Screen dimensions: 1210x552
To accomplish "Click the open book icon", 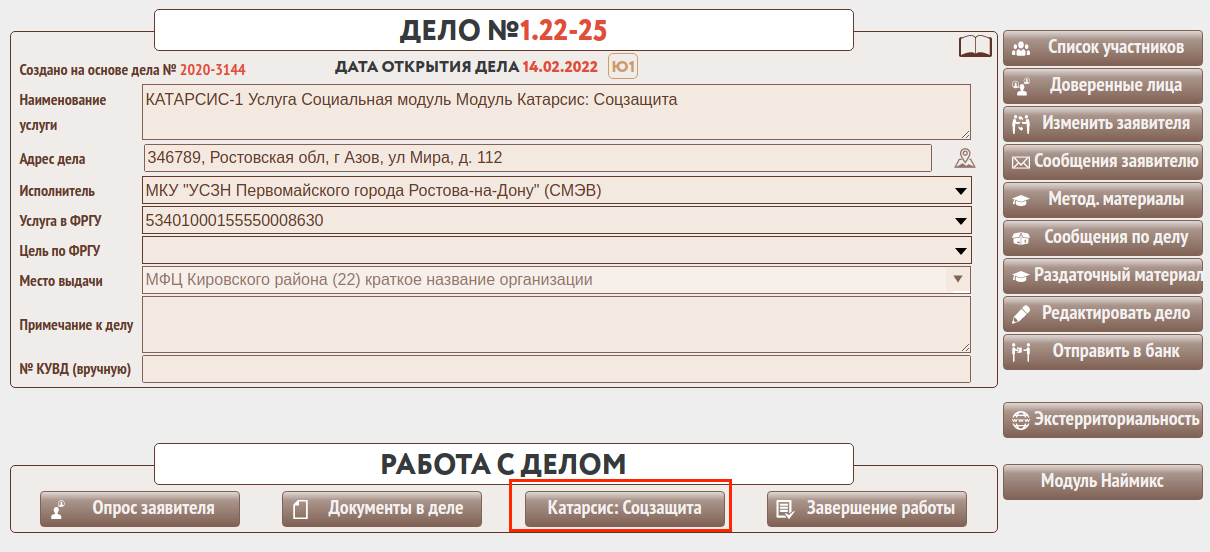I will point(974,47).
